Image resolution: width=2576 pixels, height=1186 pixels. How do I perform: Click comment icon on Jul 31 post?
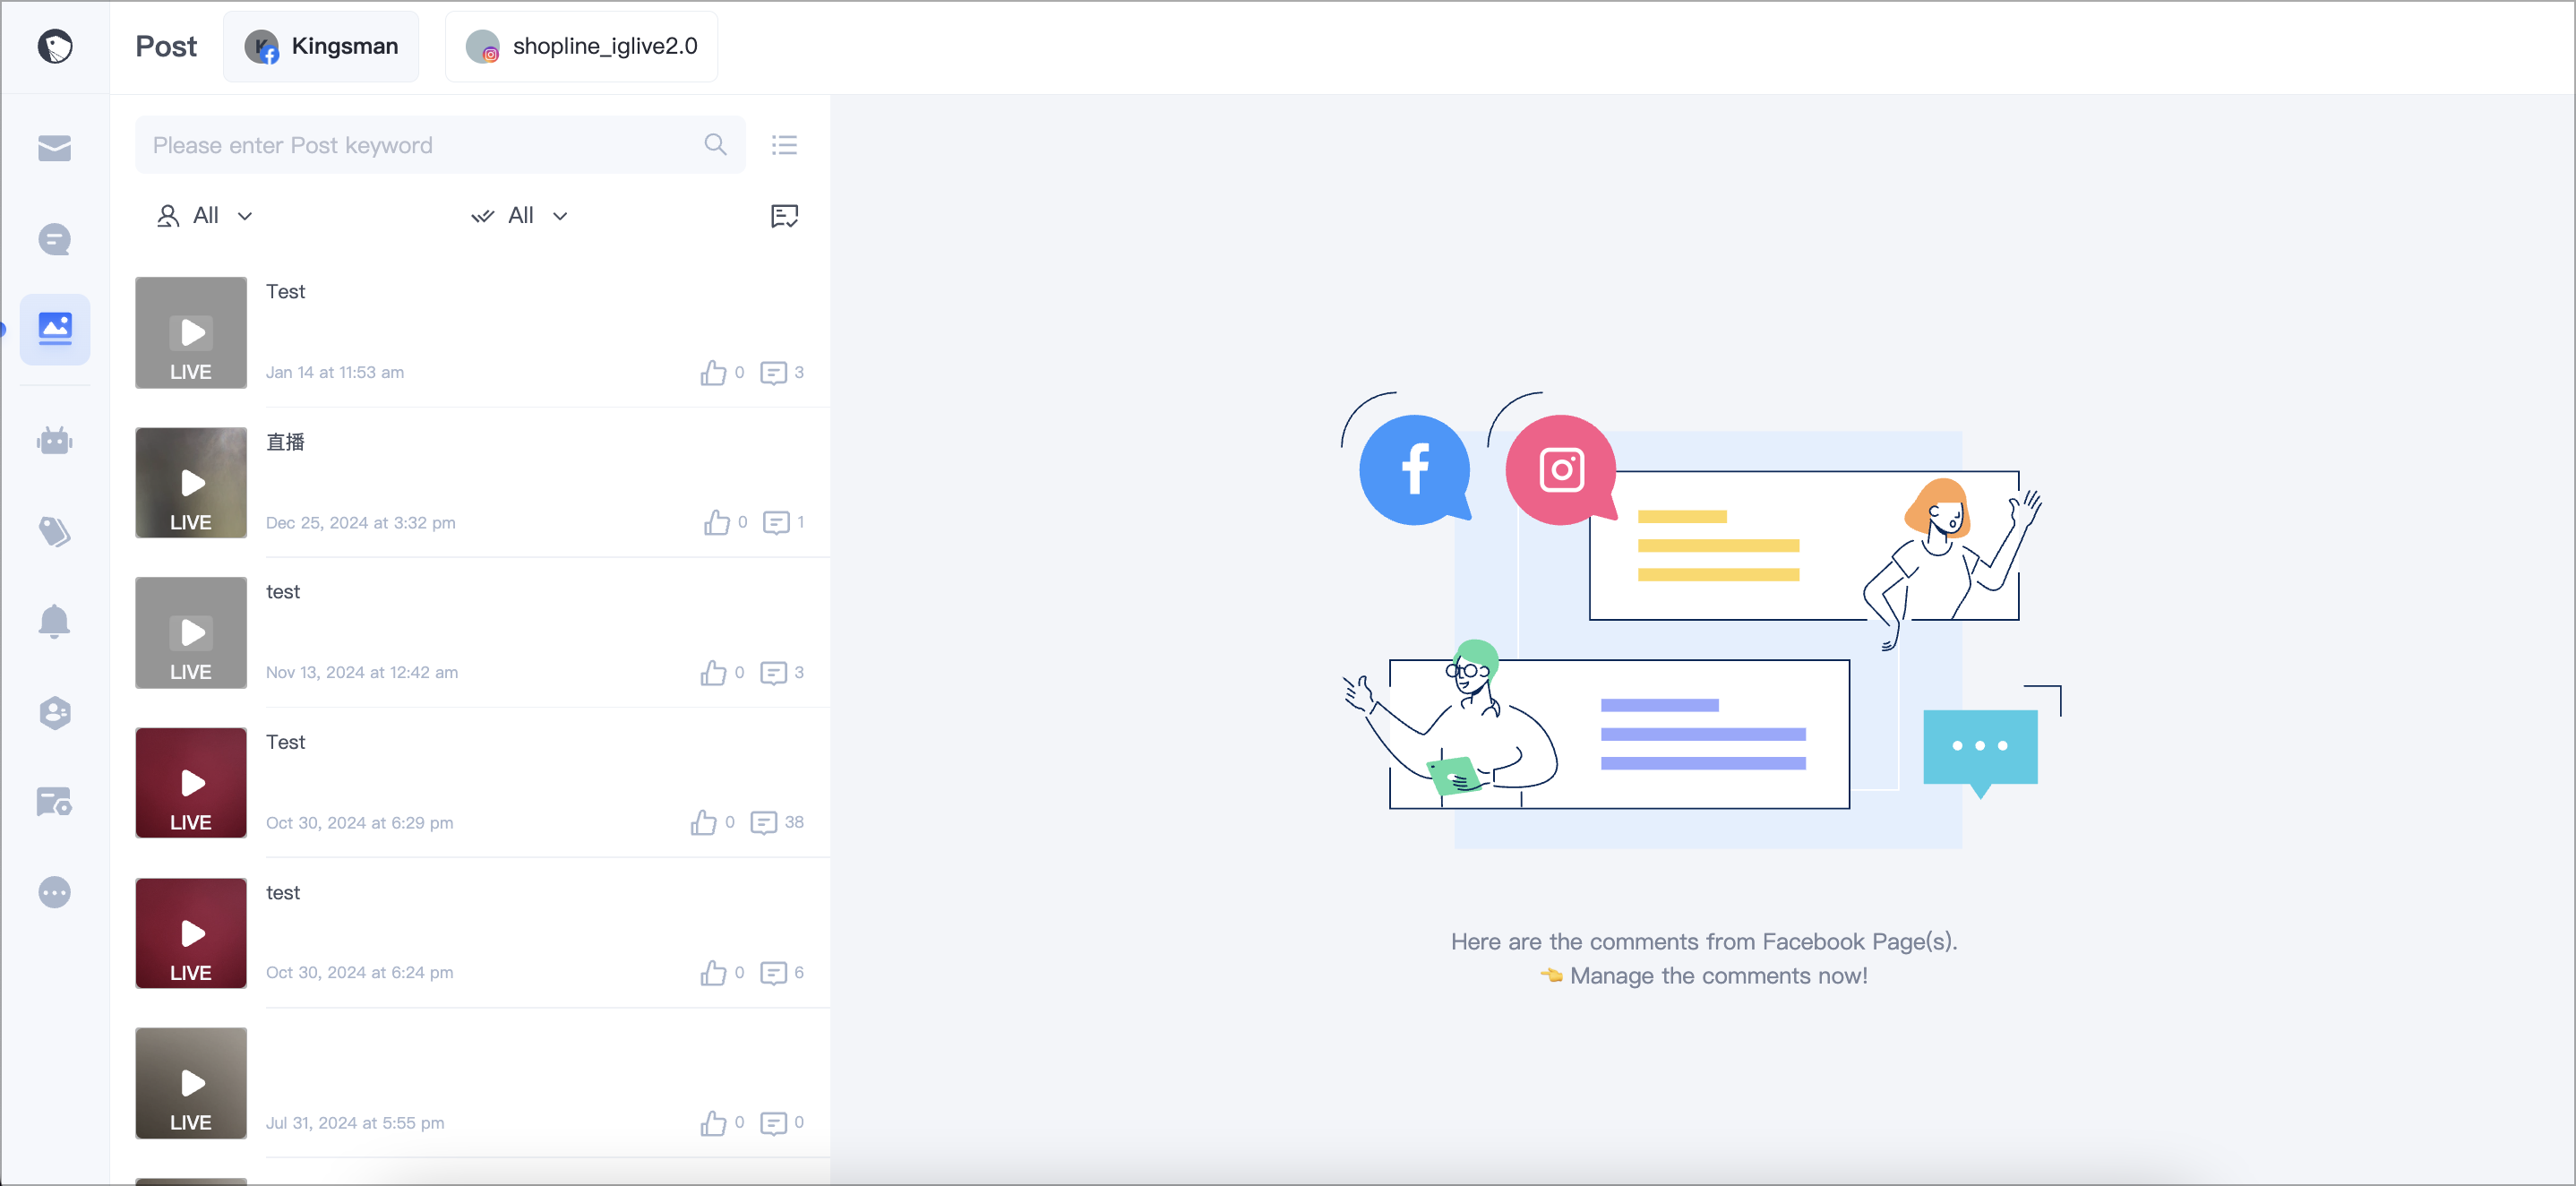tap(773, 1122)
